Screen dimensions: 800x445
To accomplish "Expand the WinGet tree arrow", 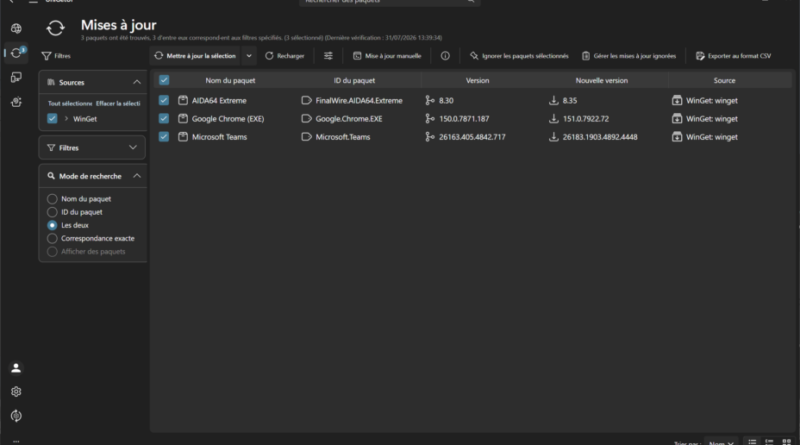I will (66, 118).
